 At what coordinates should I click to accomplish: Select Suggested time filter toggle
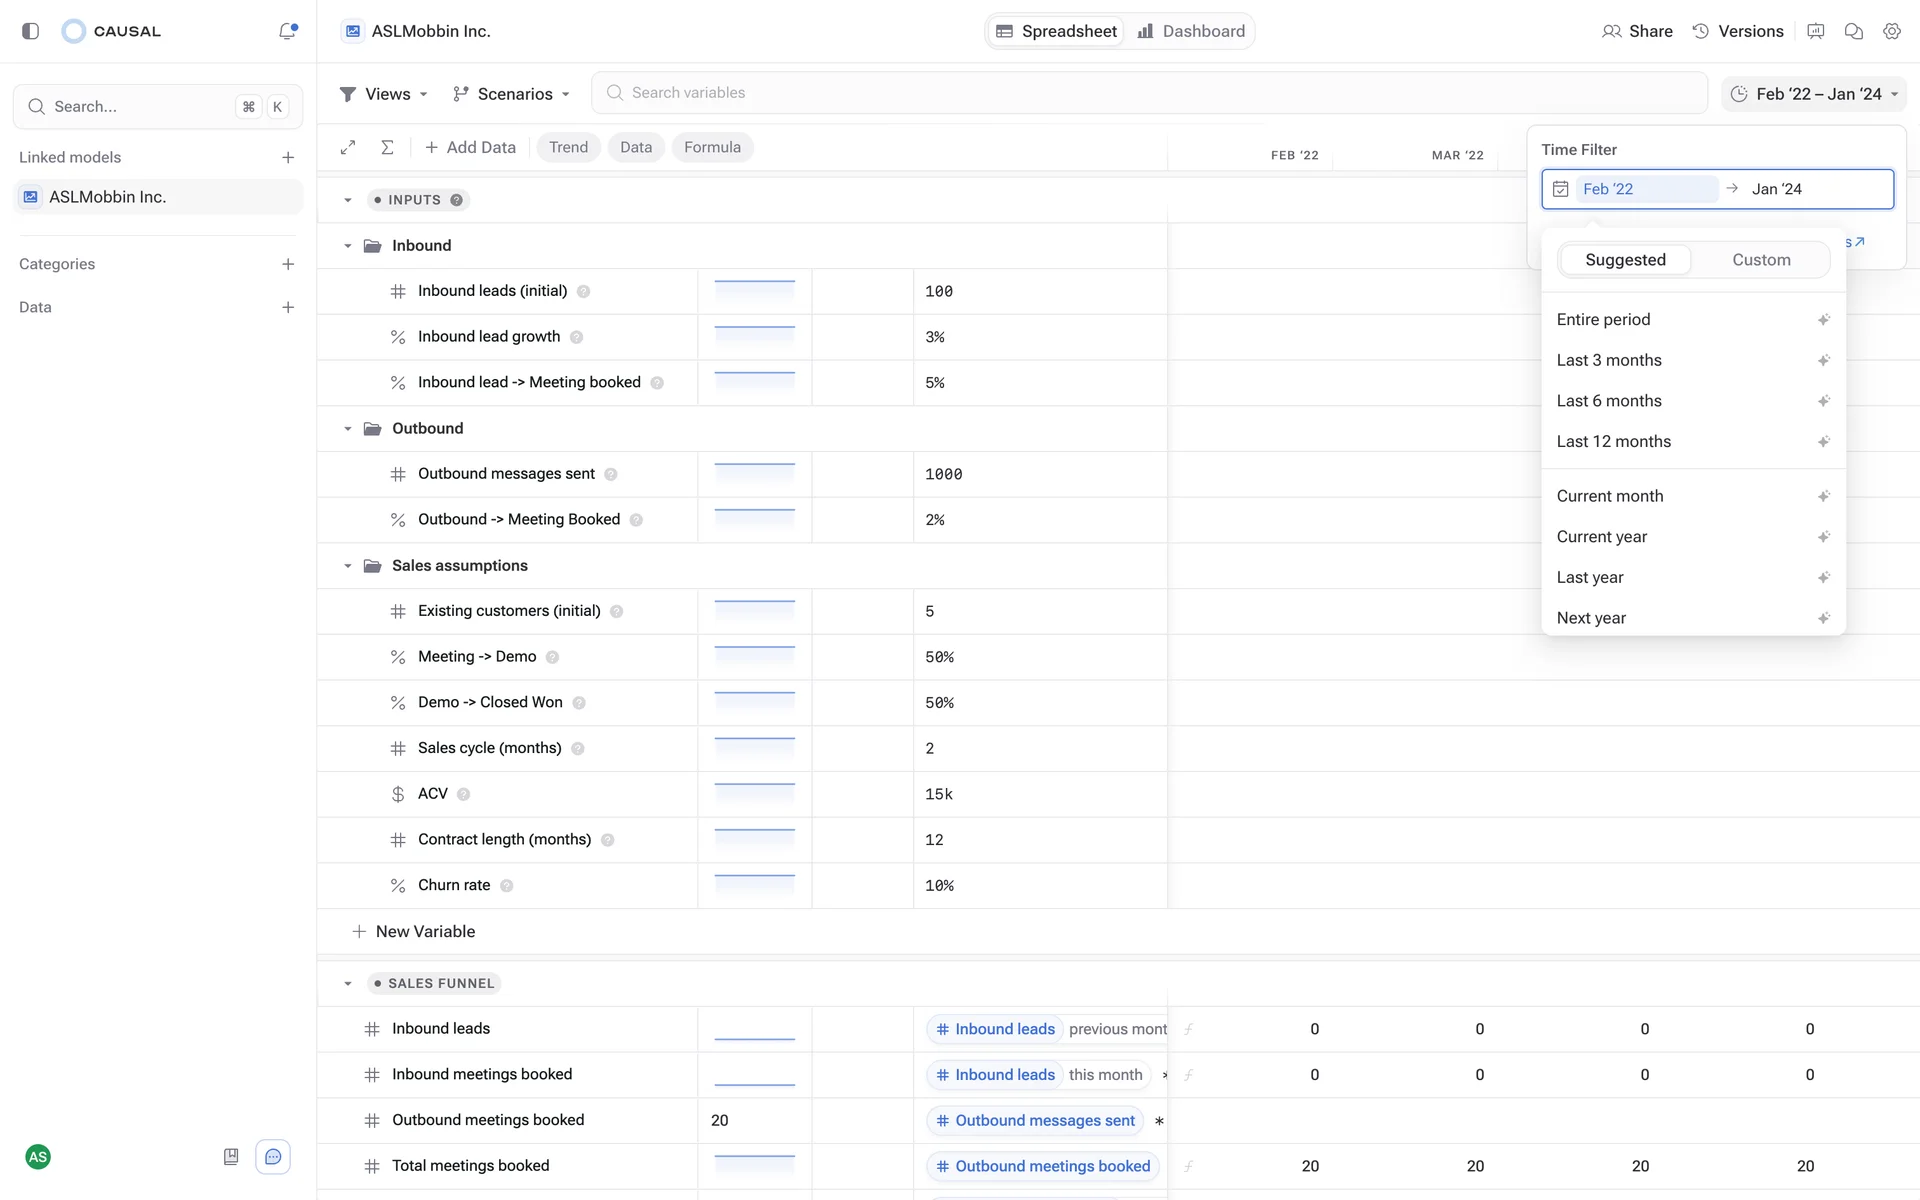coord(1625,260)
